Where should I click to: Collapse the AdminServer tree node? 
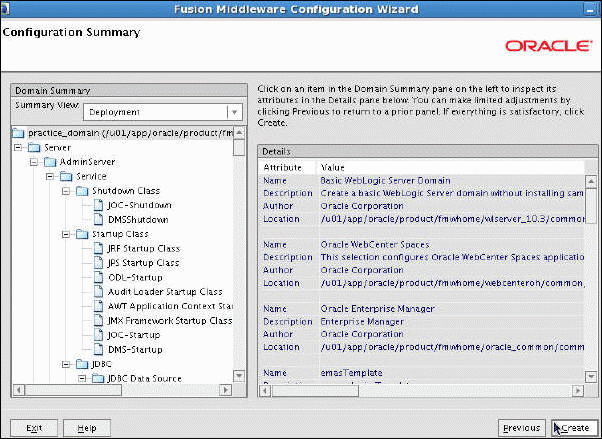(x=34, y=162)
